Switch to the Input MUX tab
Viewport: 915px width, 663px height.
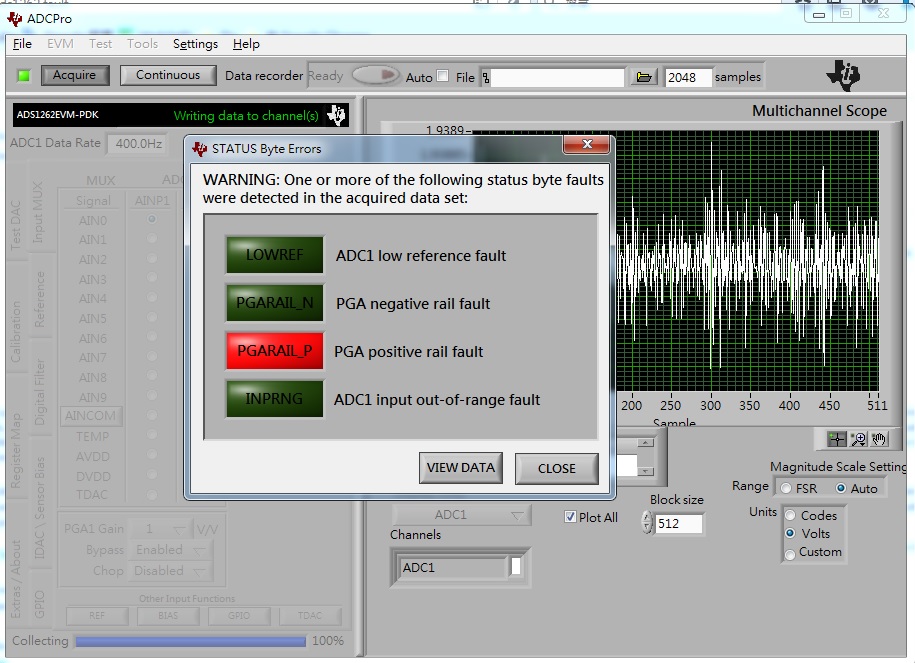point(38,211)
